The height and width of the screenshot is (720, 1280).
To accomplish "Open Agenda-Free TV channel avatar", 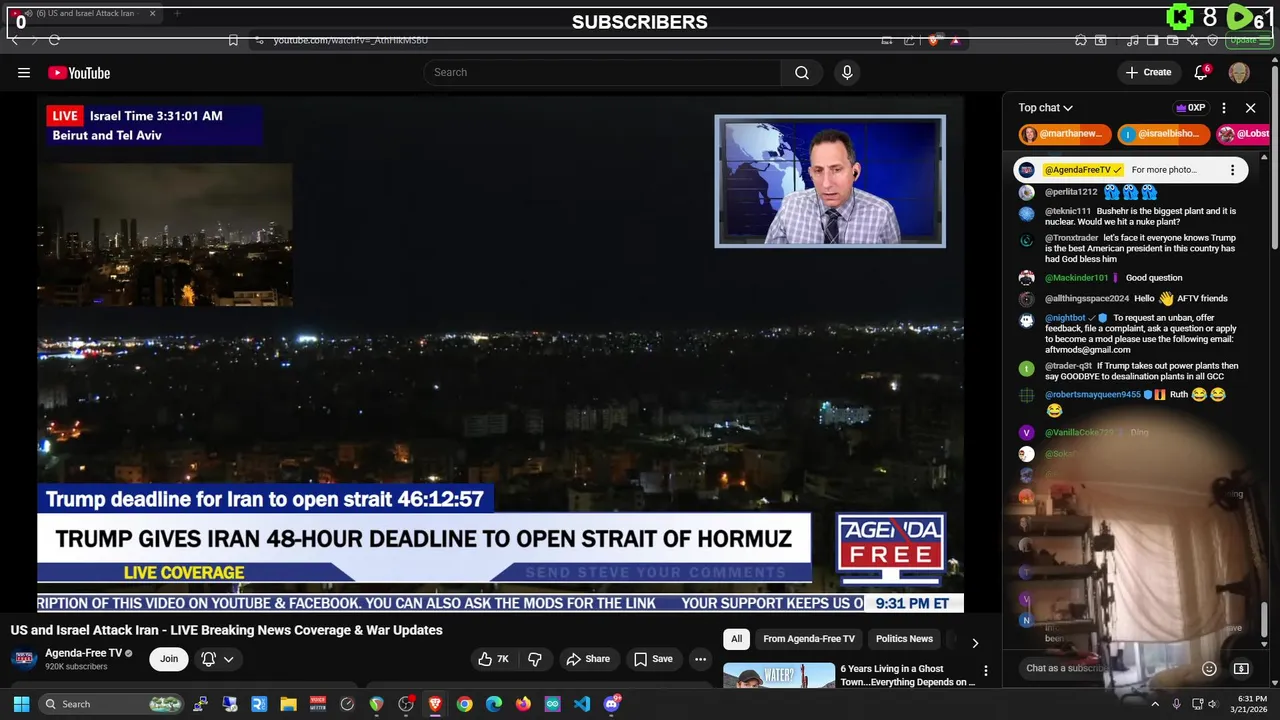I will tap(24, 658).
